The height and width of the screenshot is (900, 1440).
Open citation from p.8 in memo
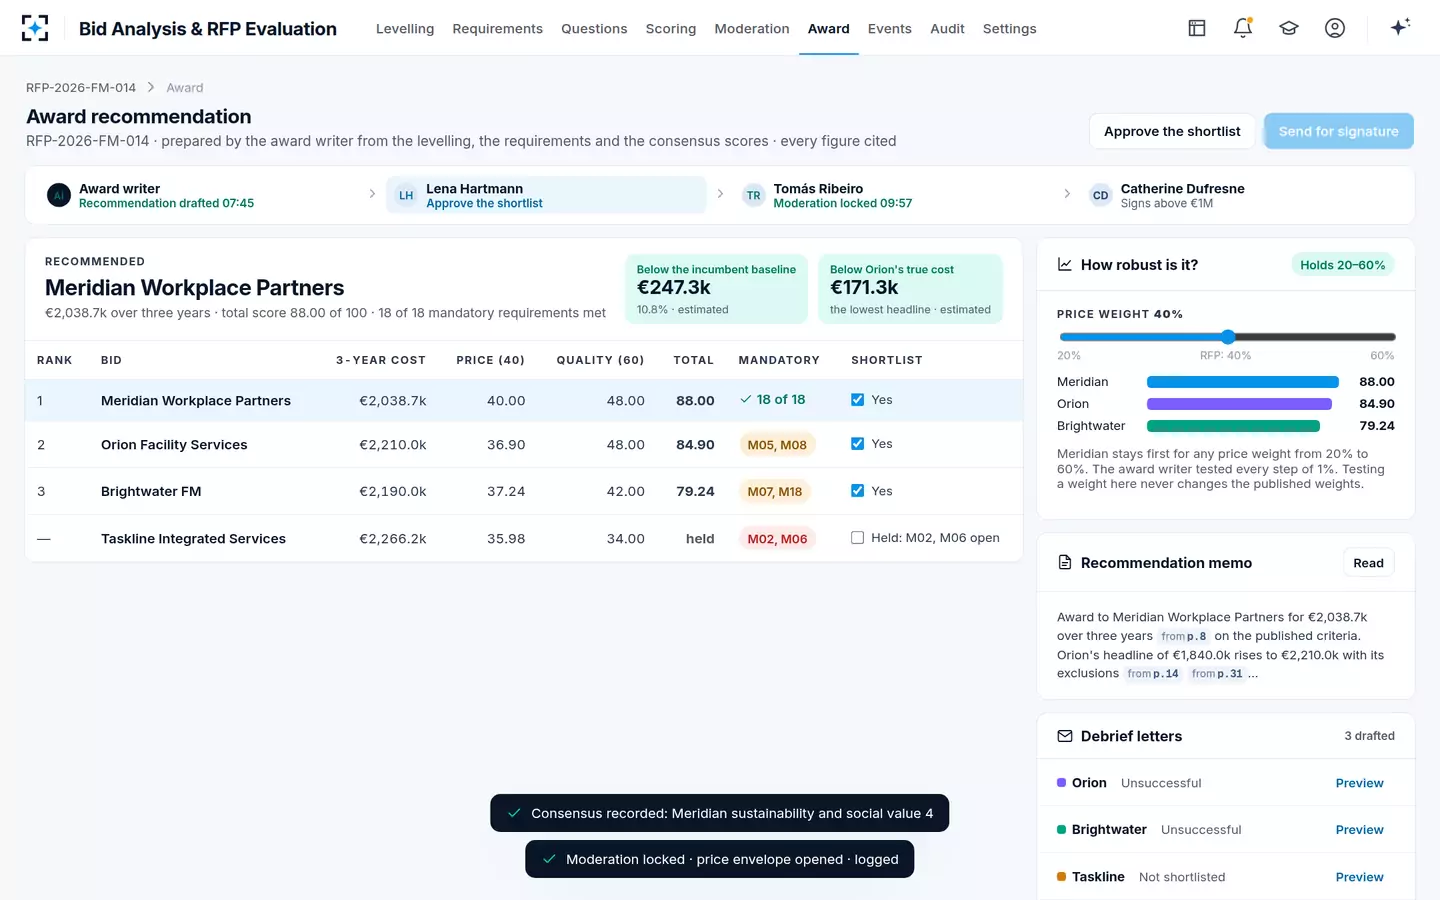tap(1184, 636)
